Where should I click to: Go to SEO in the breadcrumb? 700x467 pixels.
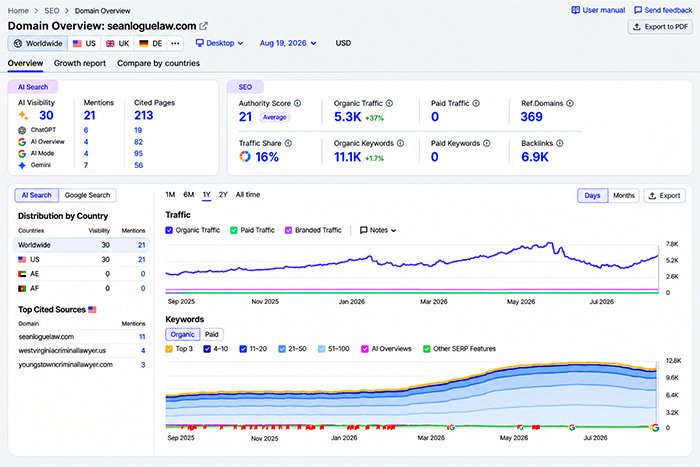(52, 11)
